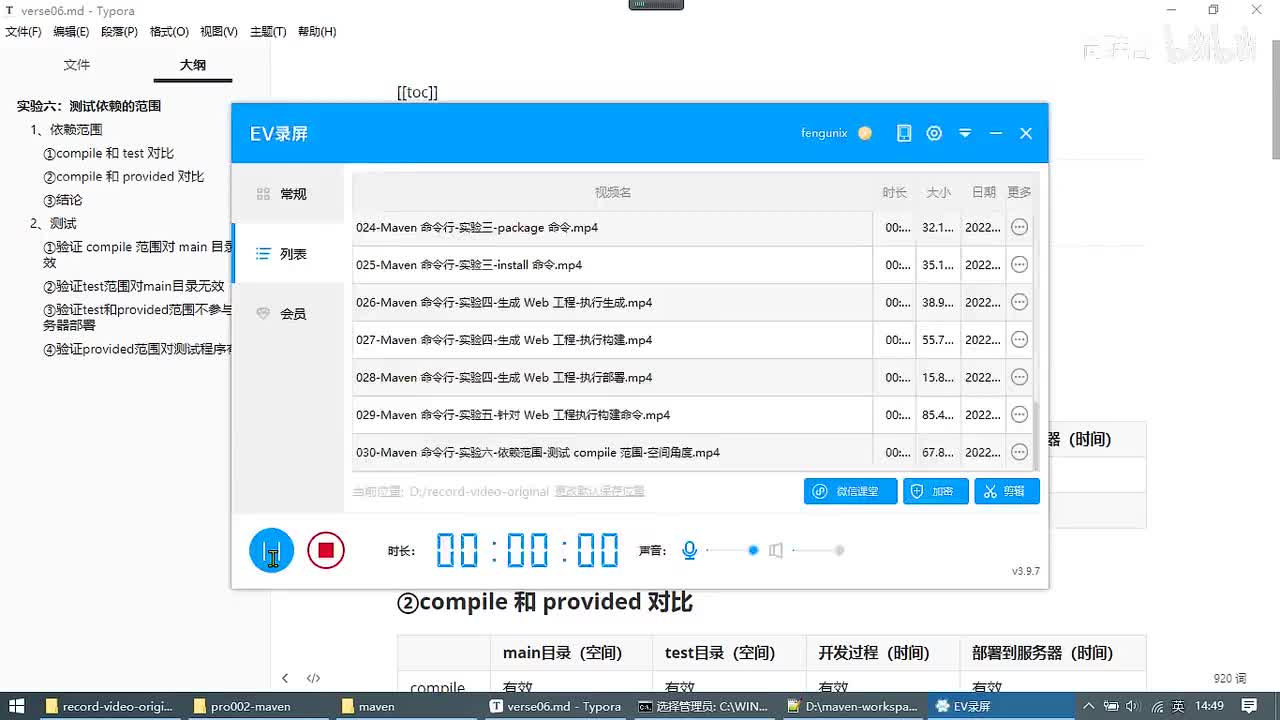Open the 文件(F) menu in Typora
Viewport: 1280px width, 720px height.
click(x=23, y=32)
